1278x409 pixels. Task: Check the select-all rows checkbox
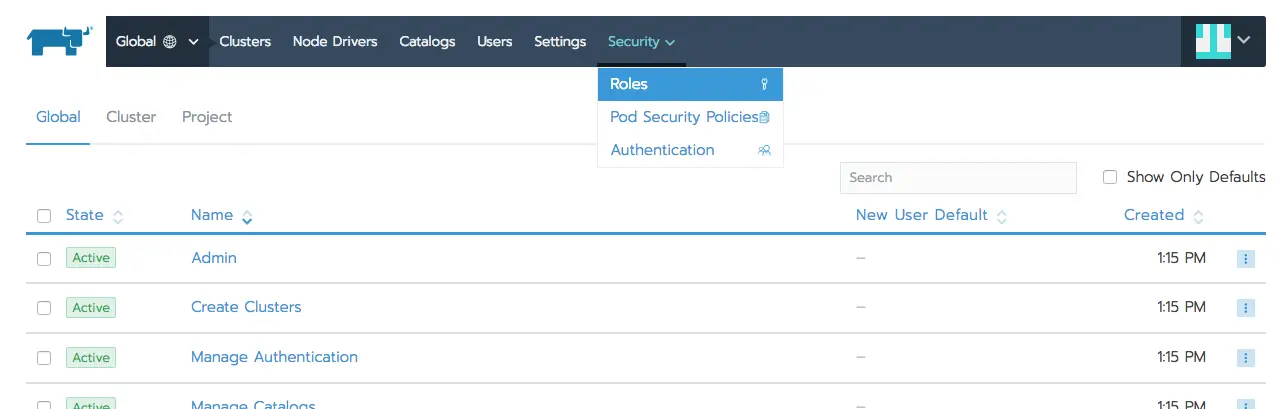[44, 216]
